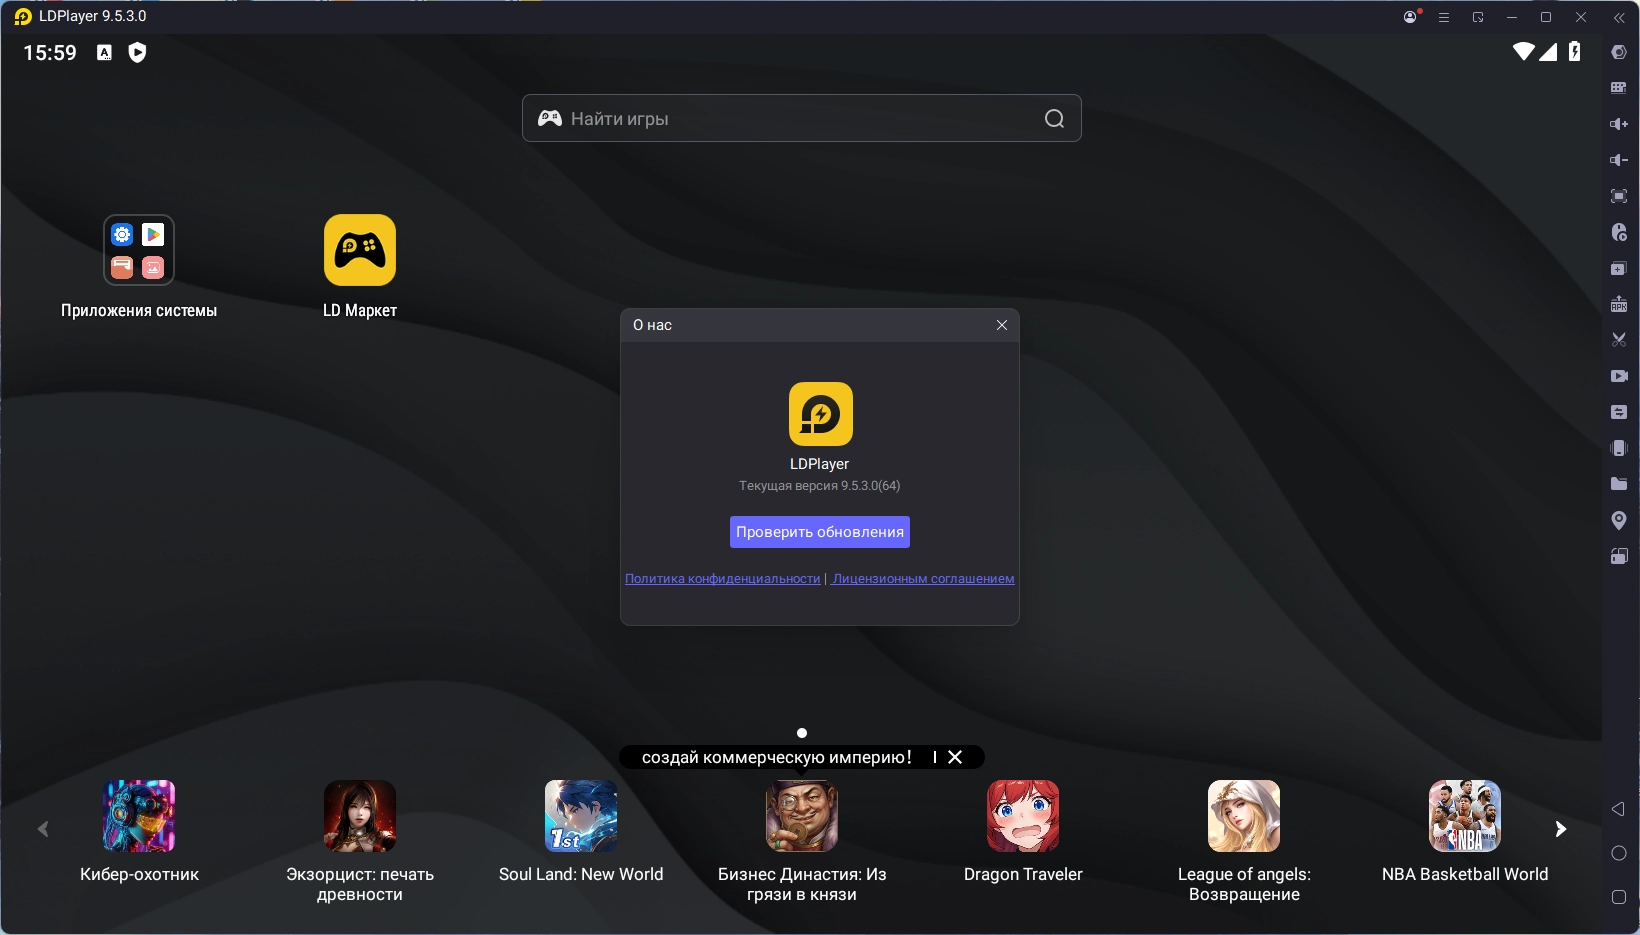Click the battery charging status icon
Image resolution: width=1640 pixels, height=935 pixels.
point(1575,51)
